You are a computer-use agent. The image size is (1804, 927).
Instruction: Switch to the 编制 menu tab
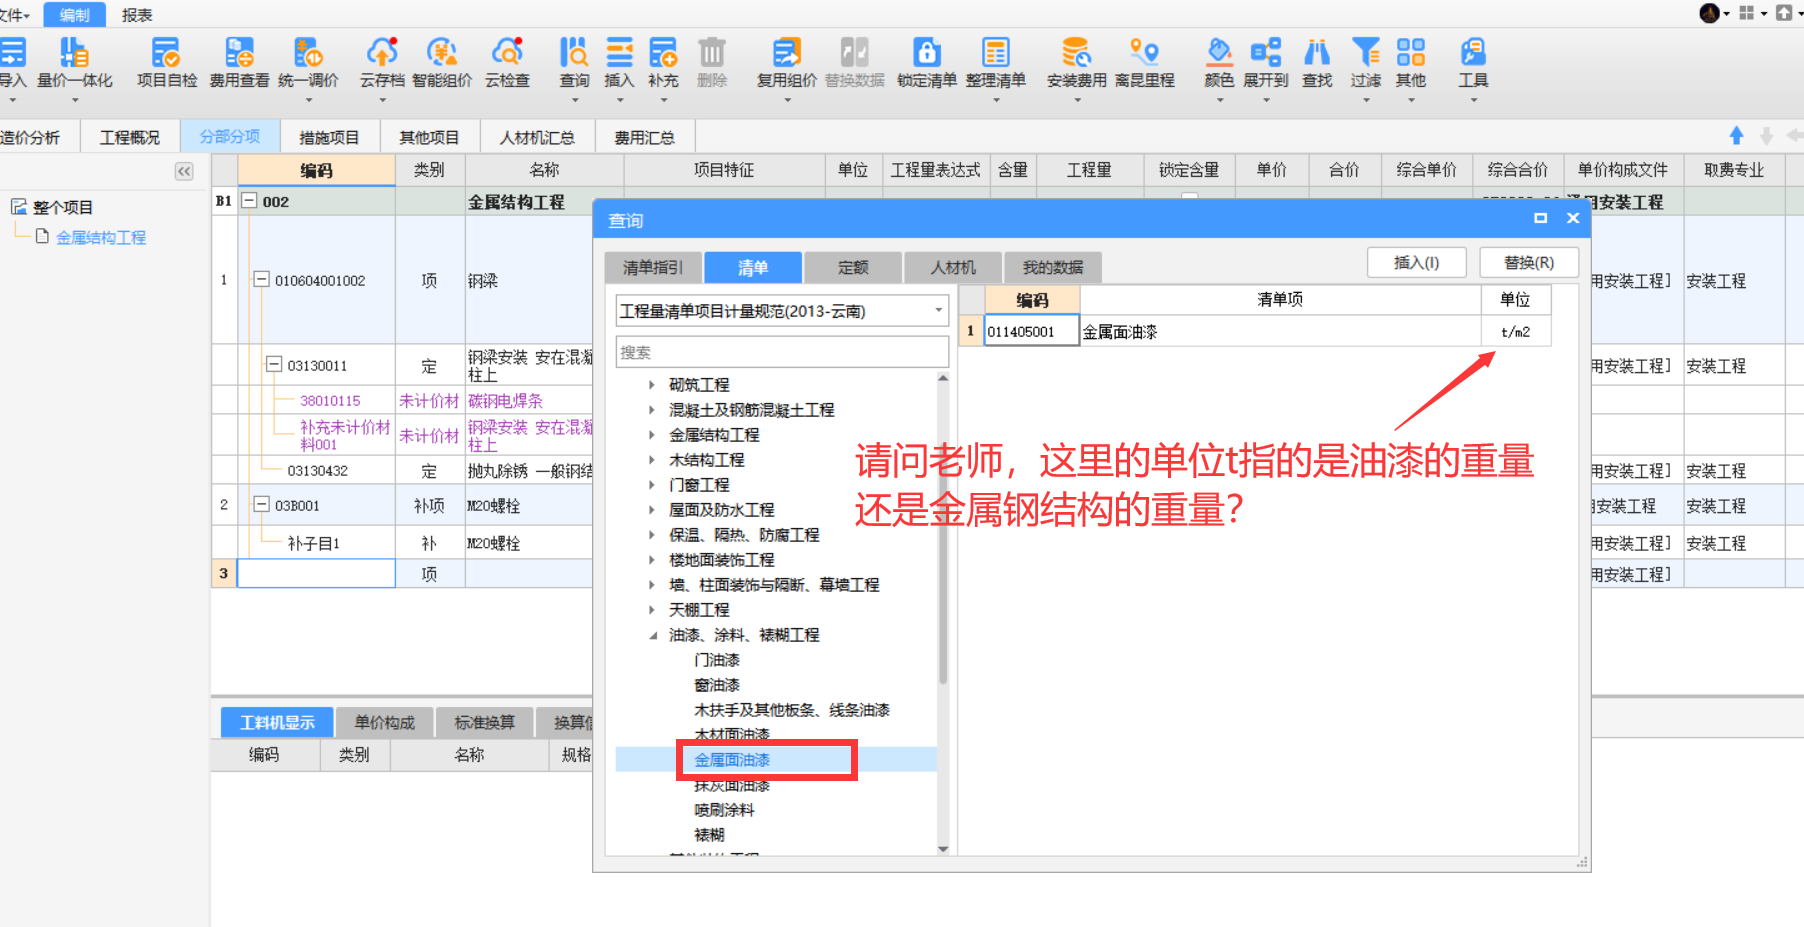[74, 14]
